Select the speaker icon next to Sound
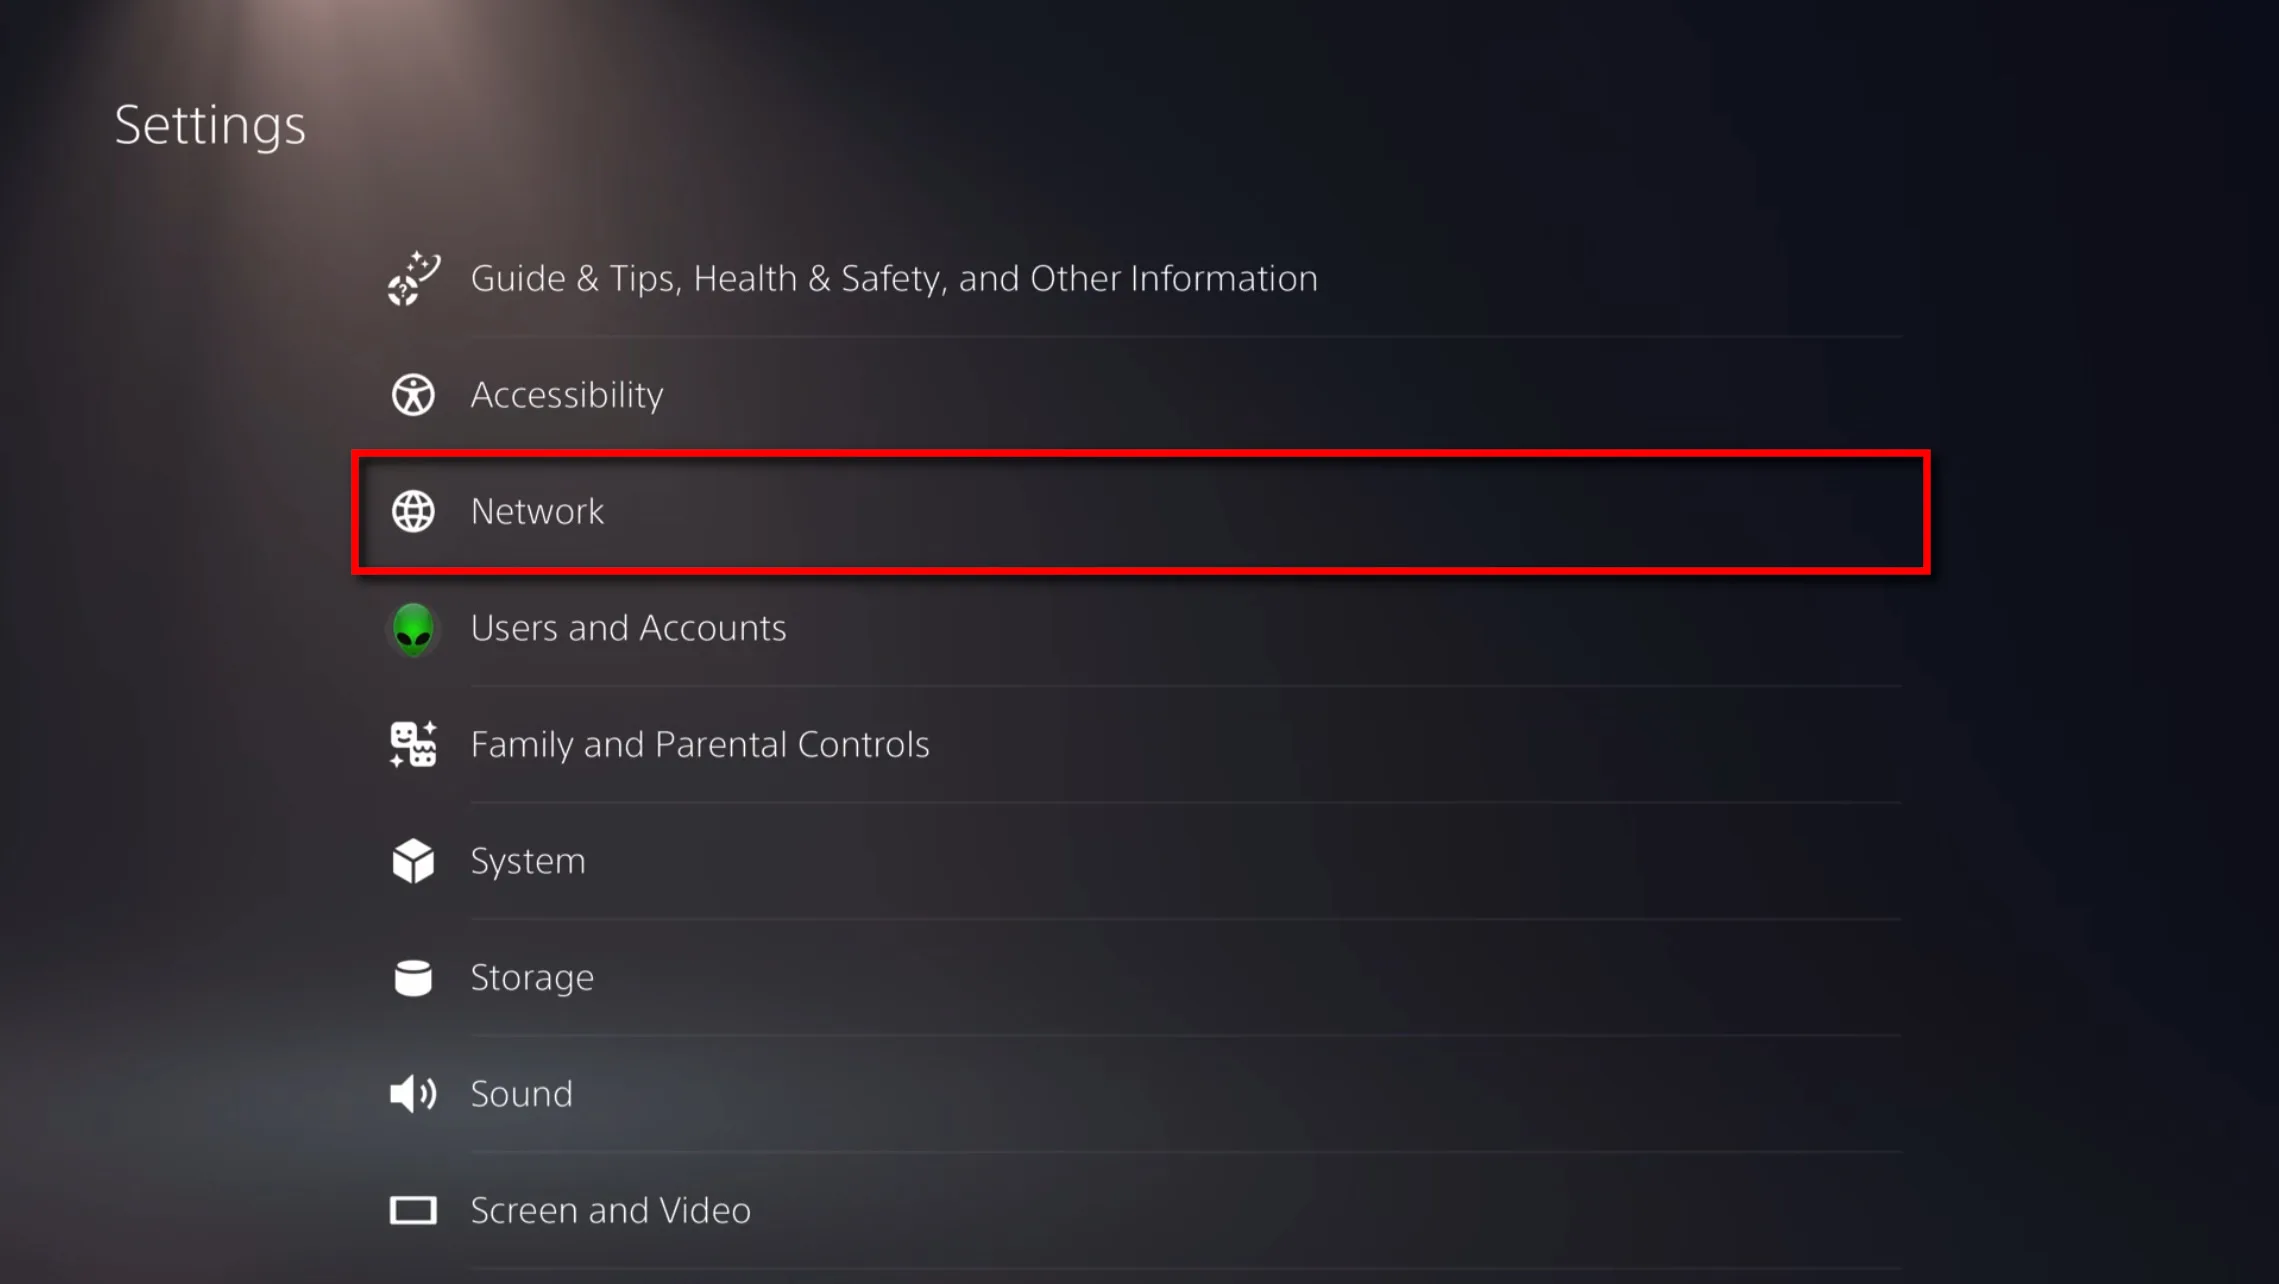This screenshot has height=1284, width=2279. [x=411, y=1093]
